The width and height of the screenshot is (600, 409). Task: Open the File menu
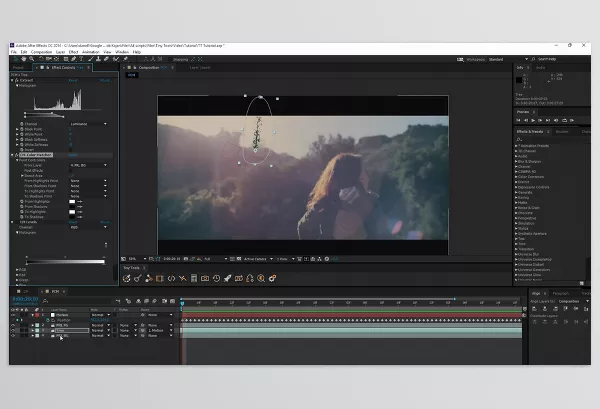pos(13,52)
